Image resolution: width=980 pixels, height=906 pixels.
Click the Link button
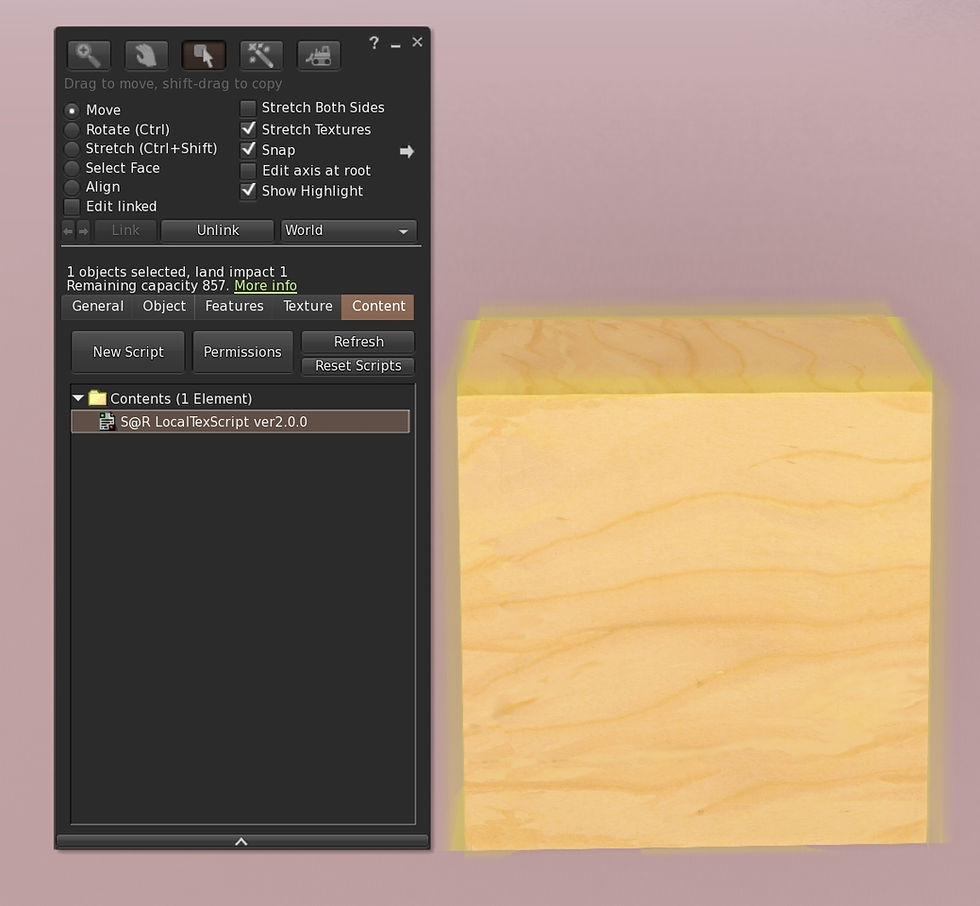click(x=125, y=231)
